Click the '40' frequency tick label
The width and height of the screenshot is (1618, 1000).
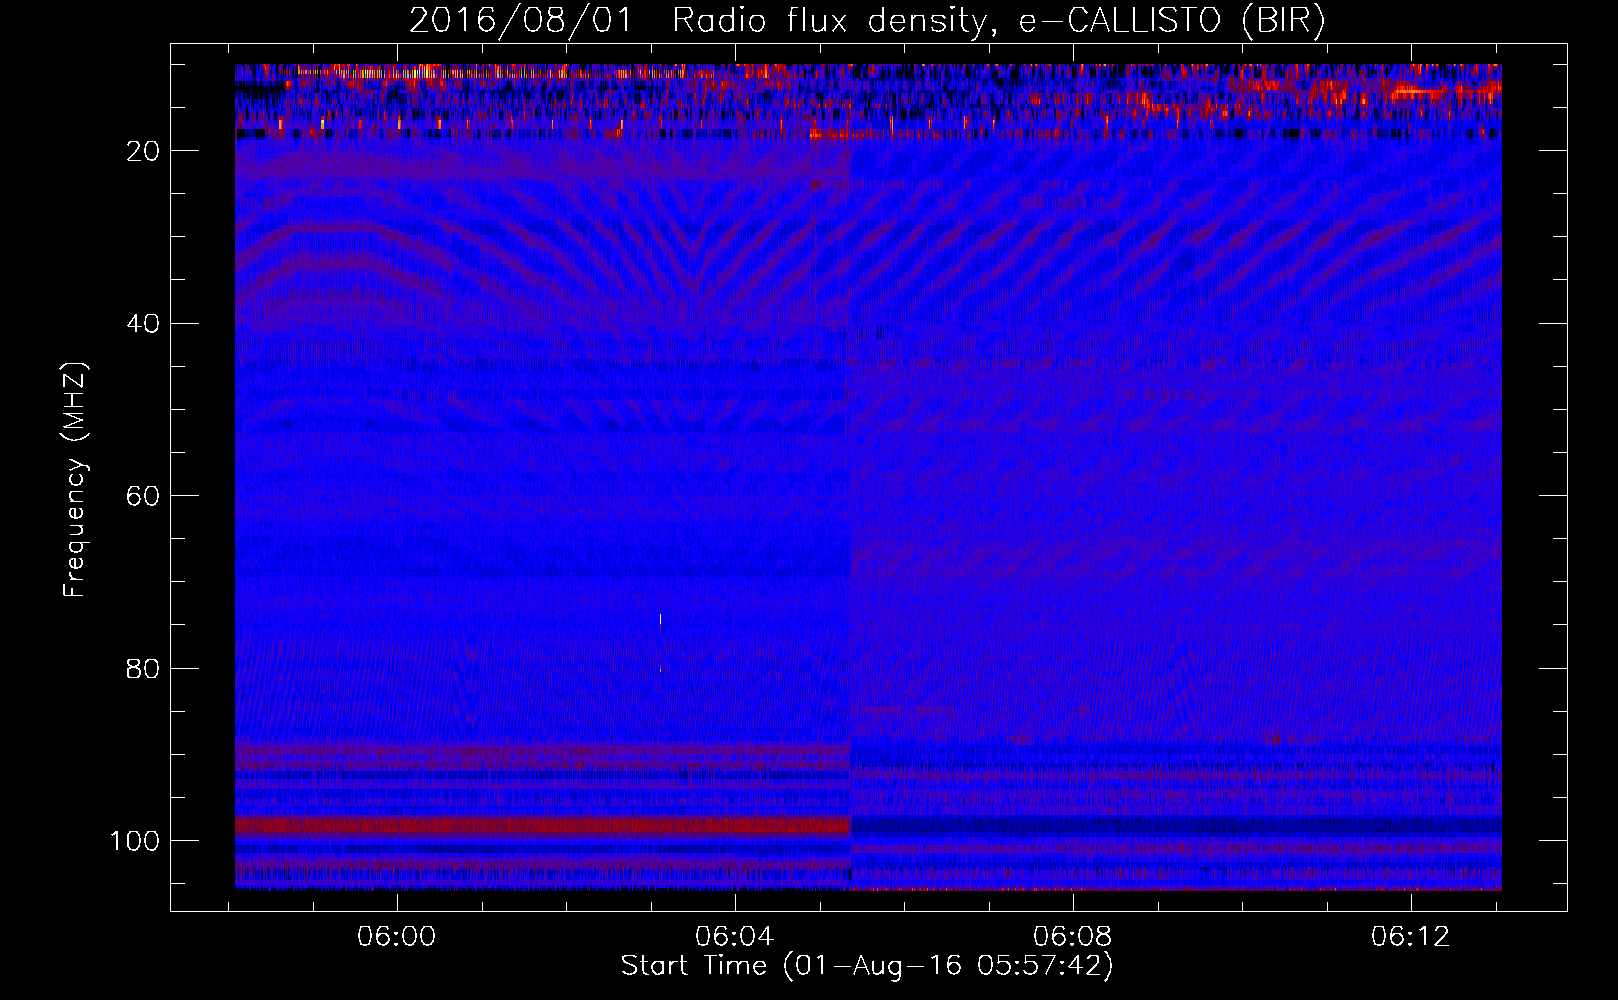(144, 324)
